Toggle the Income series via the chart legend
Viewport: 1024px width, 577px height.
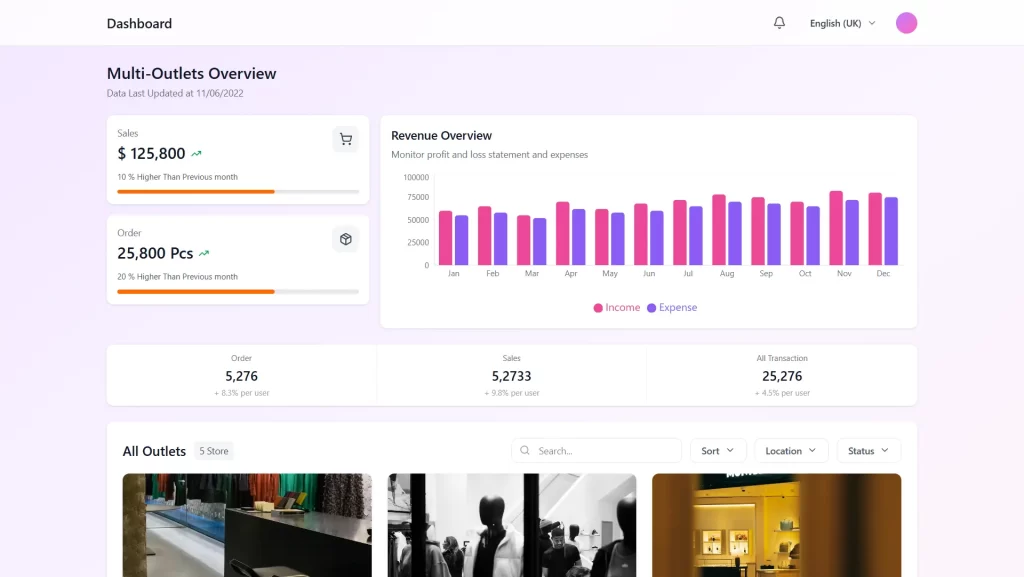(x=617, y=307)
